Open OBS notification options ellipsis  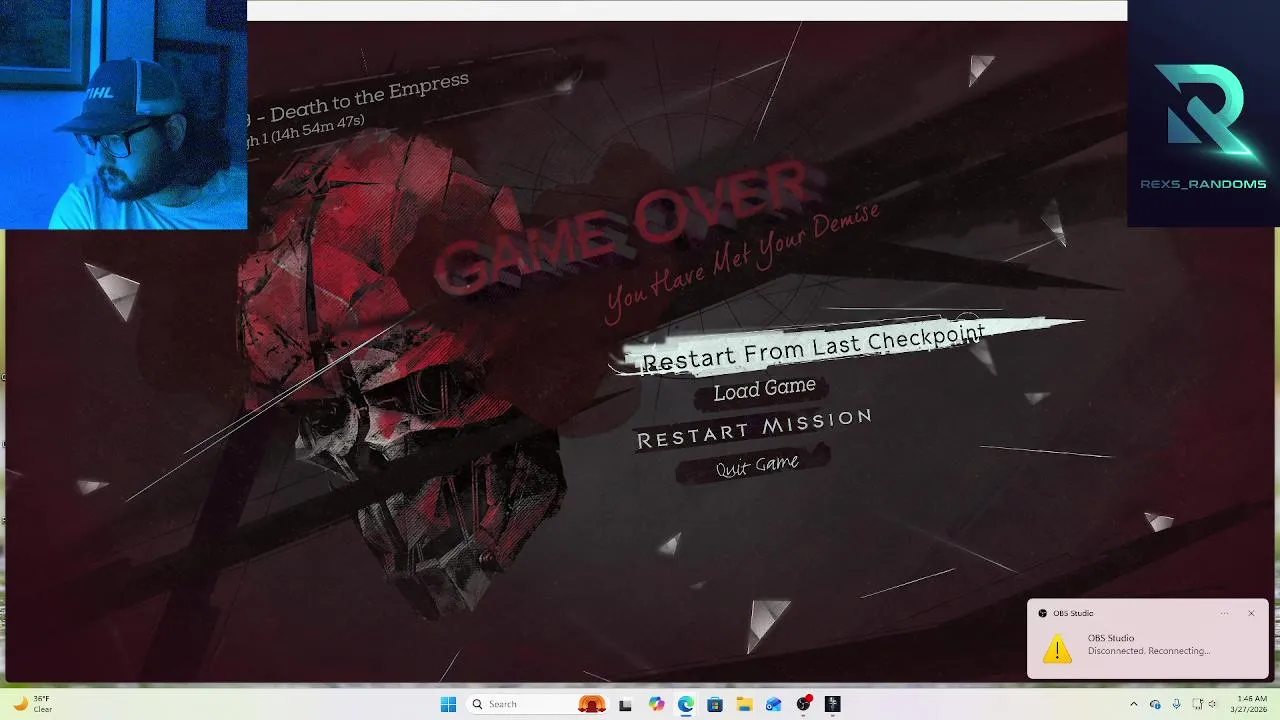pyautogui.click(x=1224, y=613)
